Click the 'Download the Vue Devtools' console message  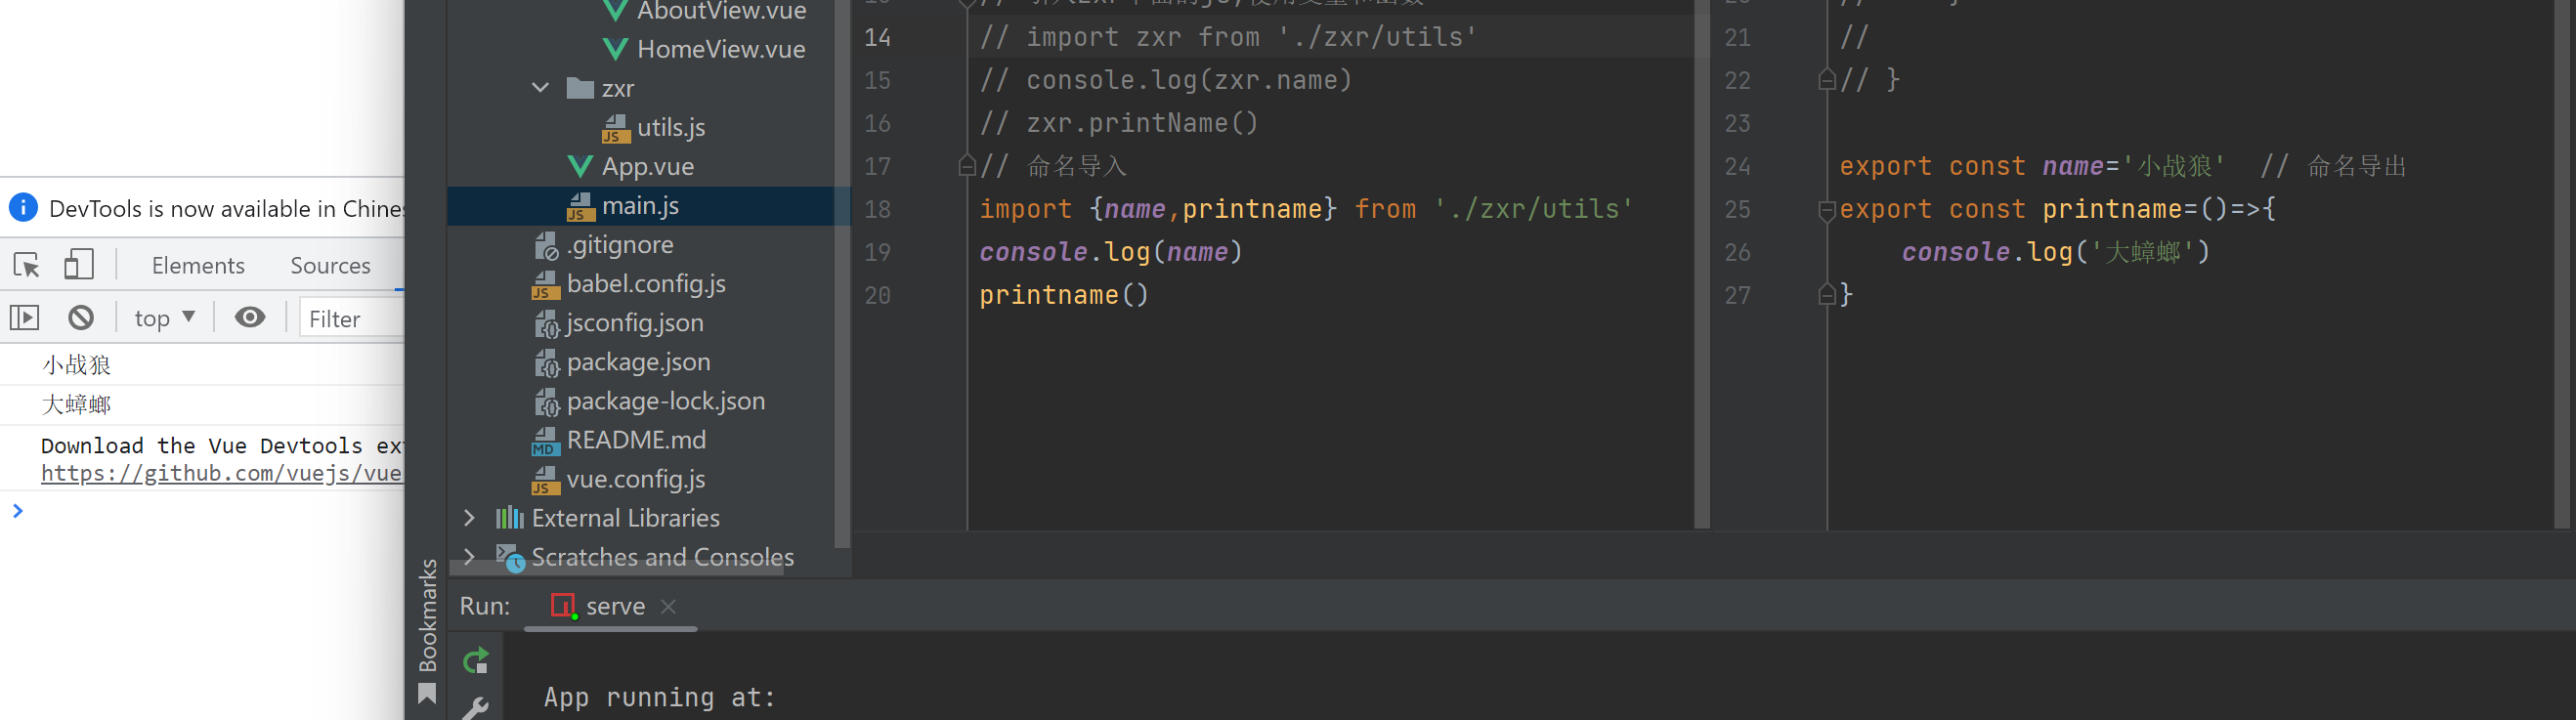point(221,446)
